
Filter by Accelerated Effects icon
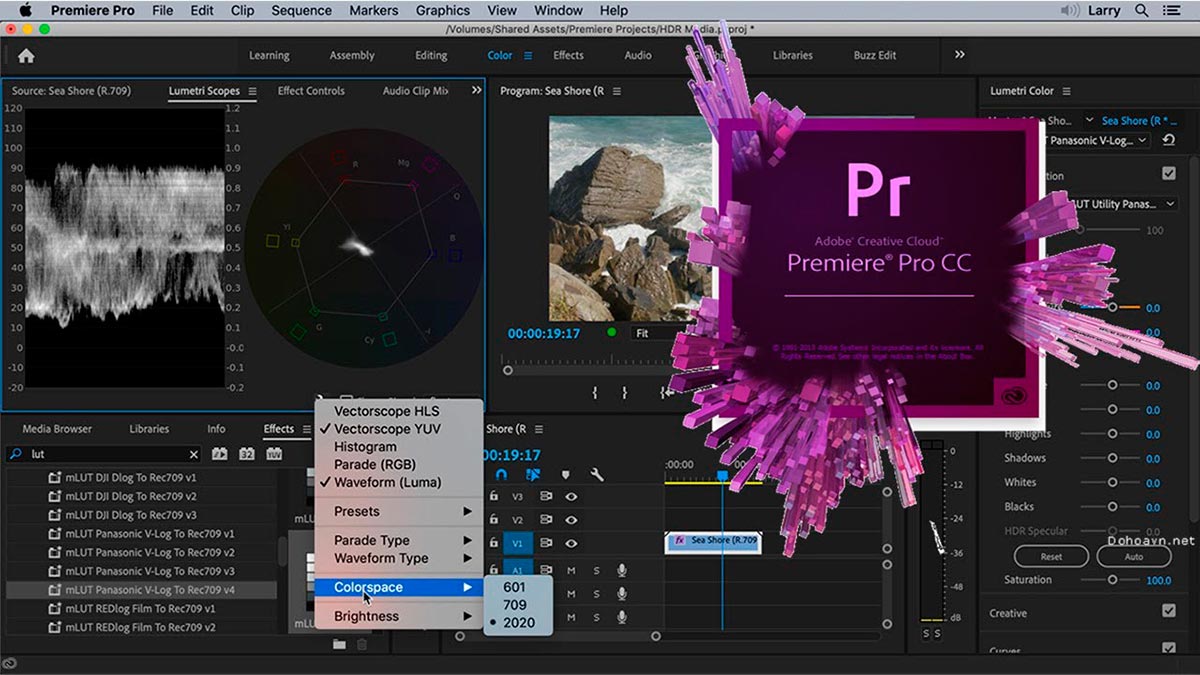[220, 454]
